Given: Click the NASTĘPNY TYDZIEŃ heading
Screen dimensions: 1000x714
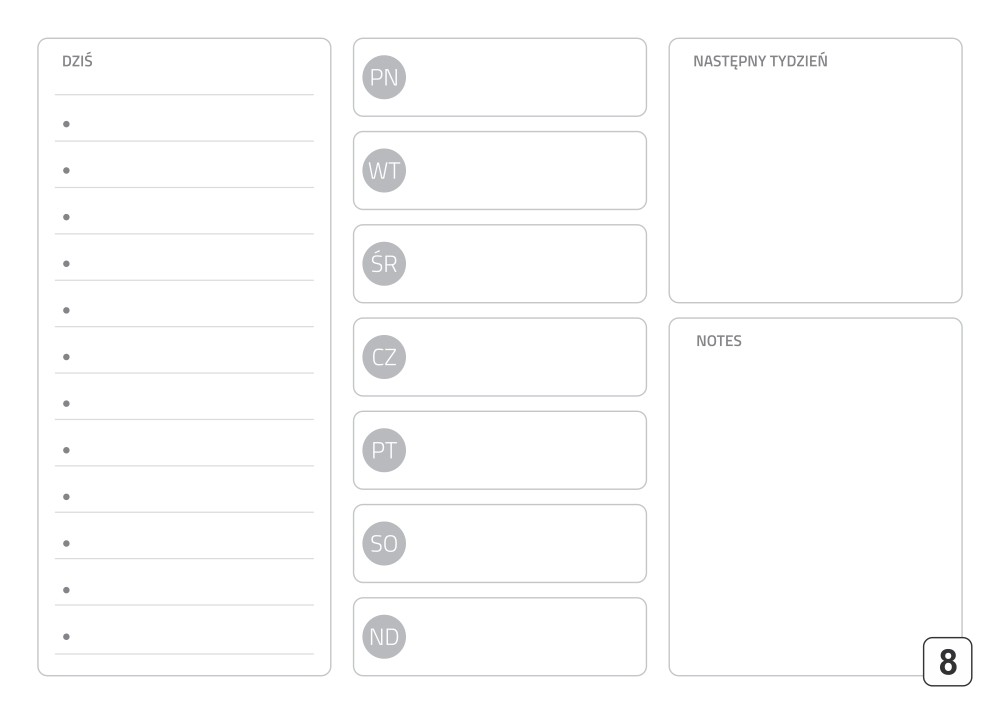Looking at the screenshot, I should point(760,61).
